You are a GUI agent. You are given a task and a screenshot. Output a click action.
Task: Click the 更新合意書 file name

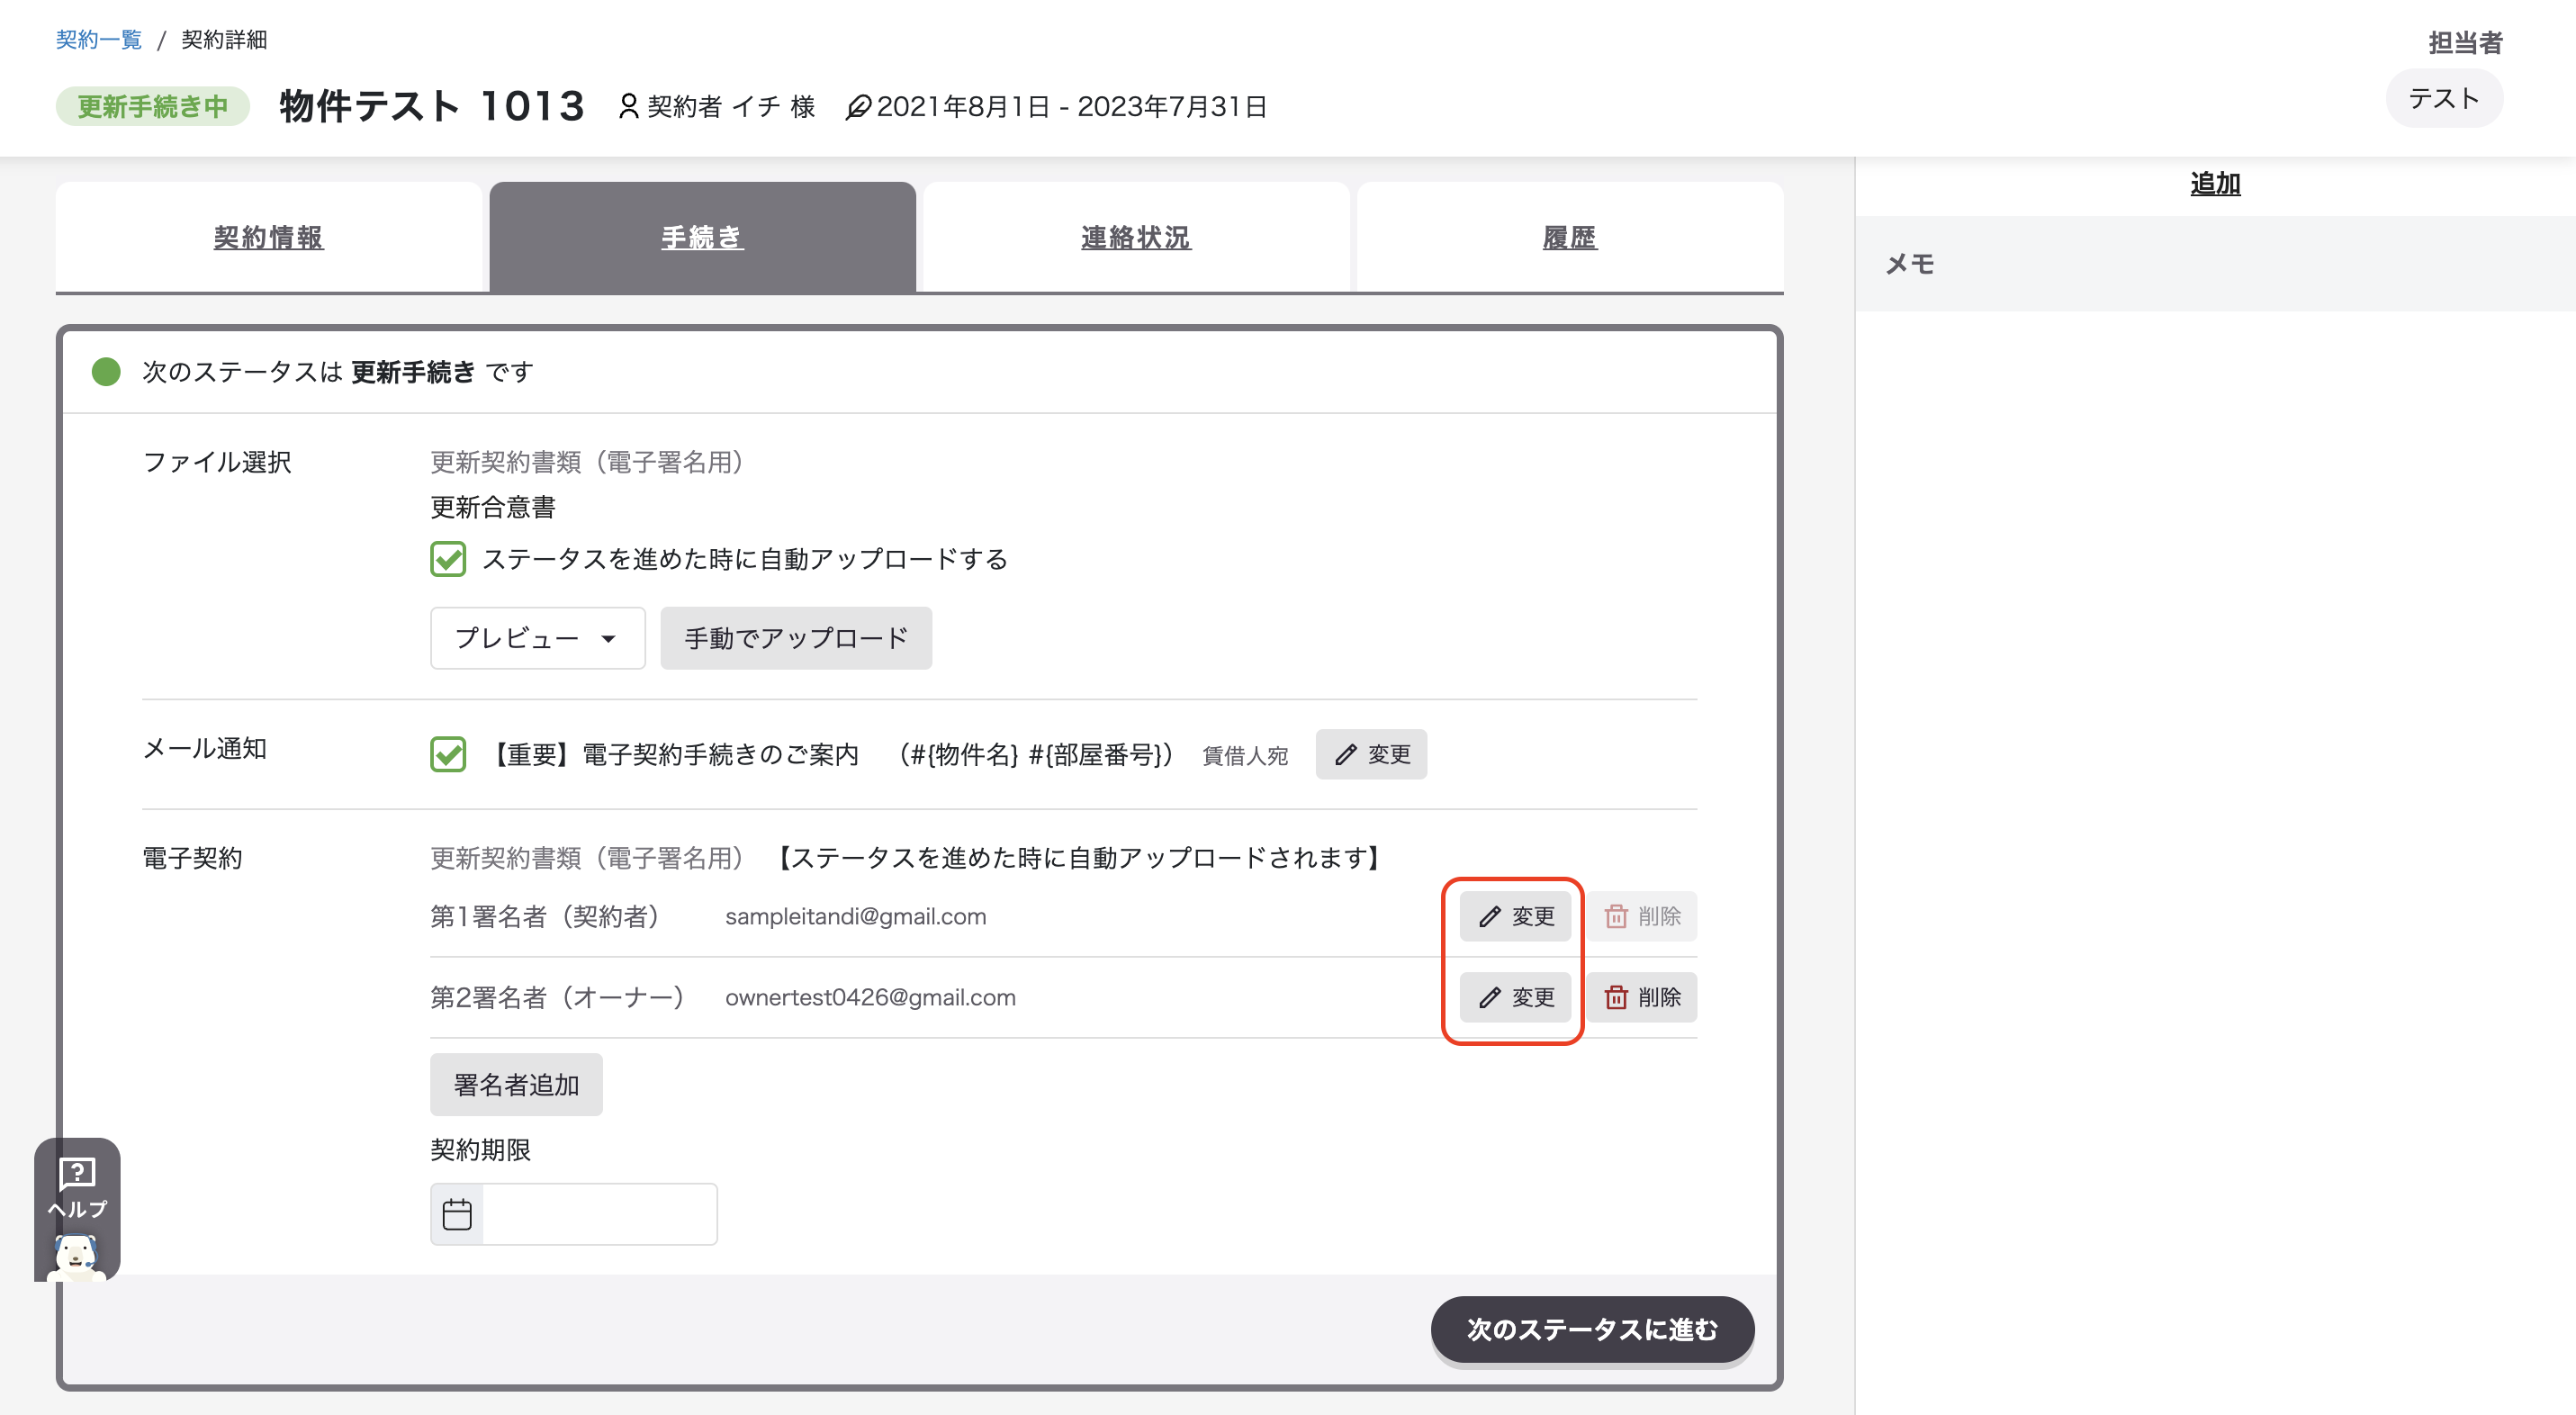click(493, 507)
